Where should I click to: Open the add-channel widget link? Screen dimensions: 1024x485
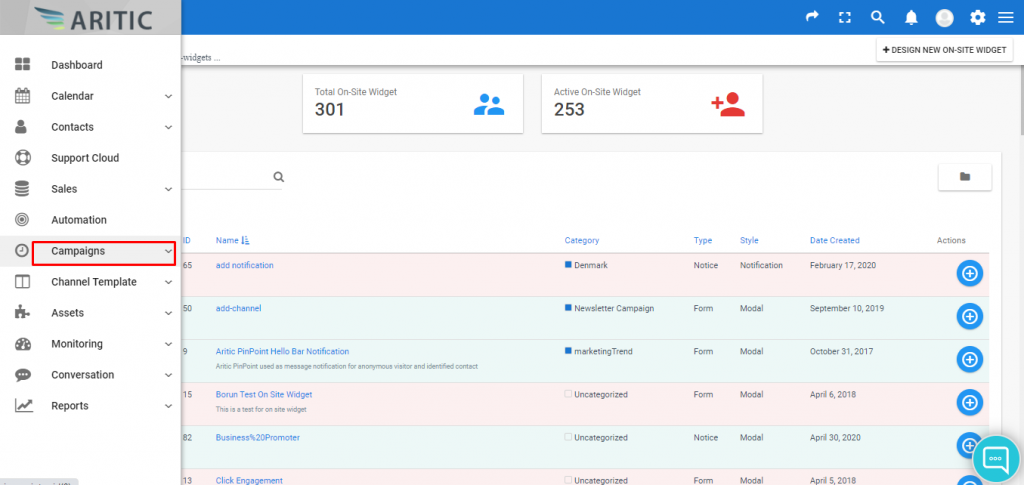(x=238, y=308)
